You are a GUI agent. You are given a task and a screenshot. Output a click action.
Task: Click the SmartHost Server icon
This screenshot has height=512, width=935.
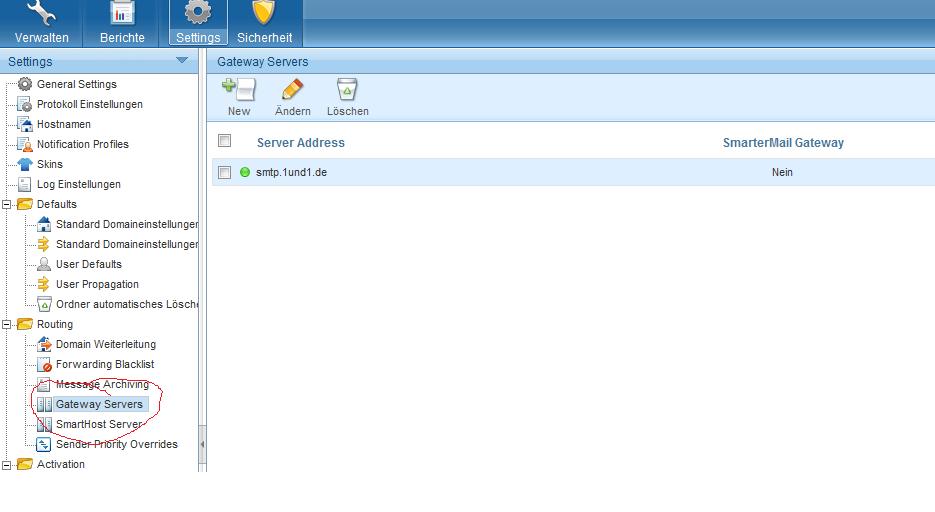[x=44, y=424]
